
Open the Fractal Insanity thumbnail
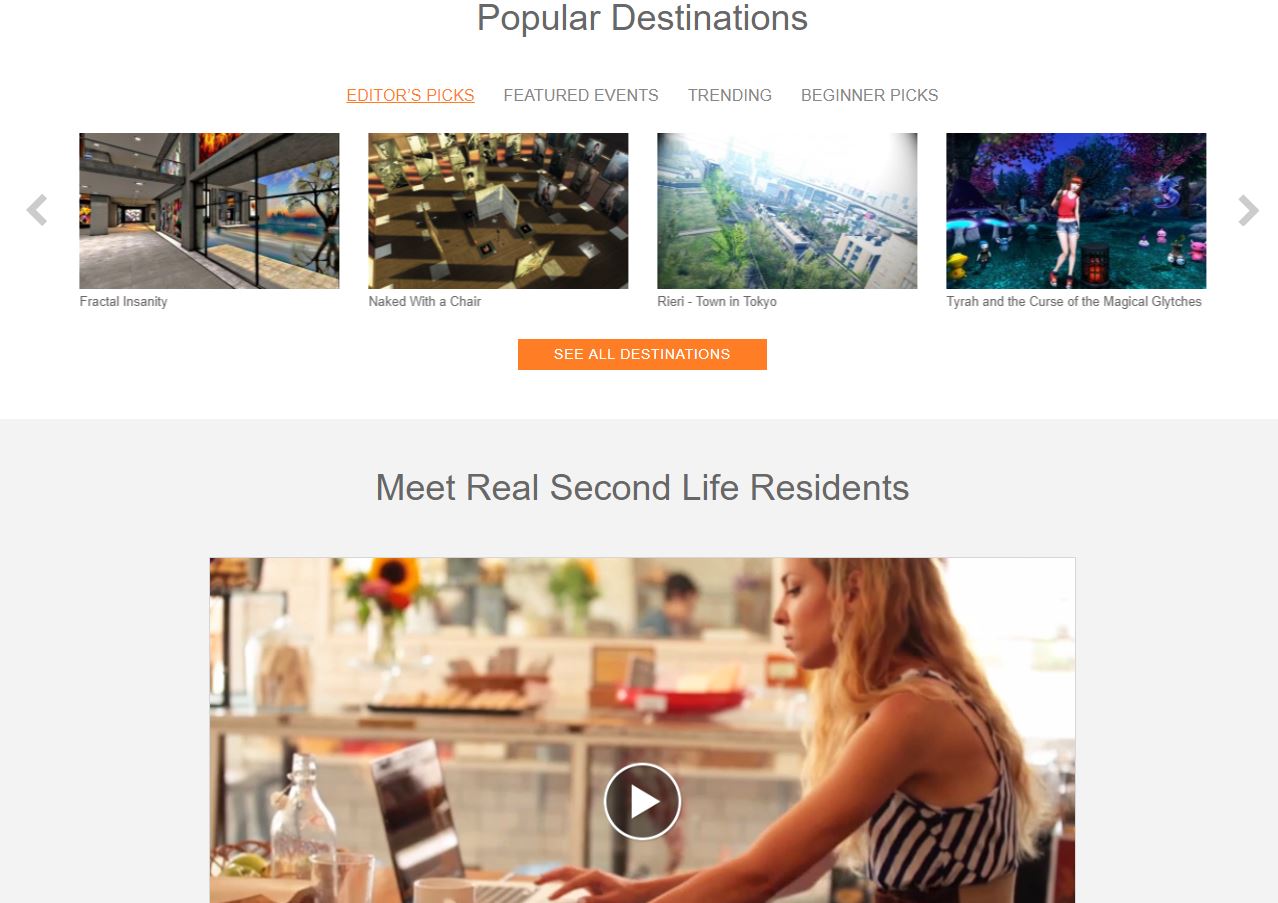[x=209, y=211]
